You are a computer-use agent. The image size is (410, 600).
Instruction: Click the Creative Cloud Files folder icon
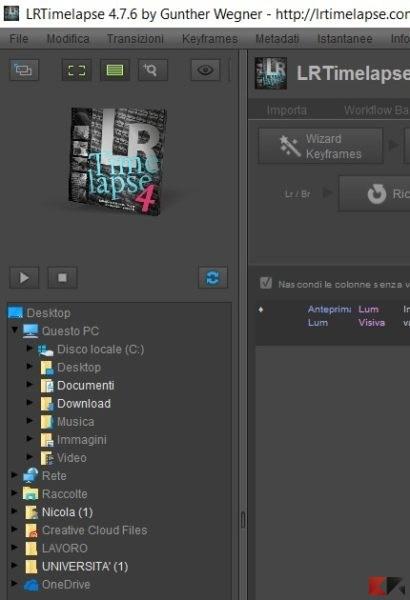point(31,530)
